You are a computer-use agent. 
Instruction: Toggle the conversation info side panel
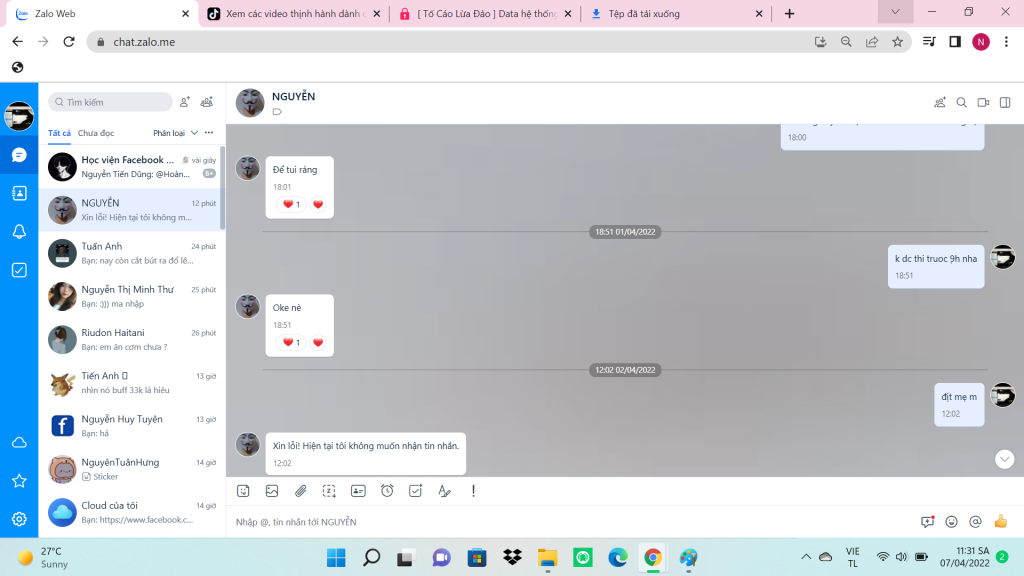tap(1005, 102)
